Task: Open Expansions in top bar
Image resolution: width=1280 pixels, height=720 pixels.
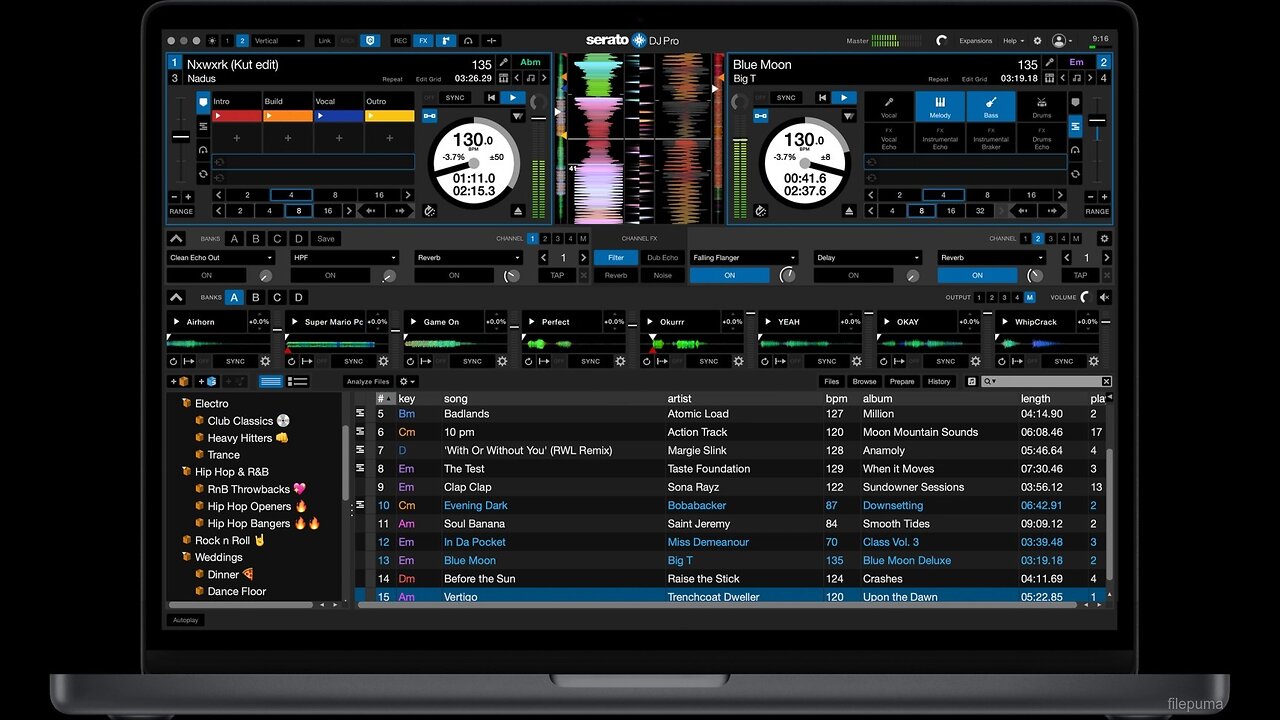Action: [976, 41]
